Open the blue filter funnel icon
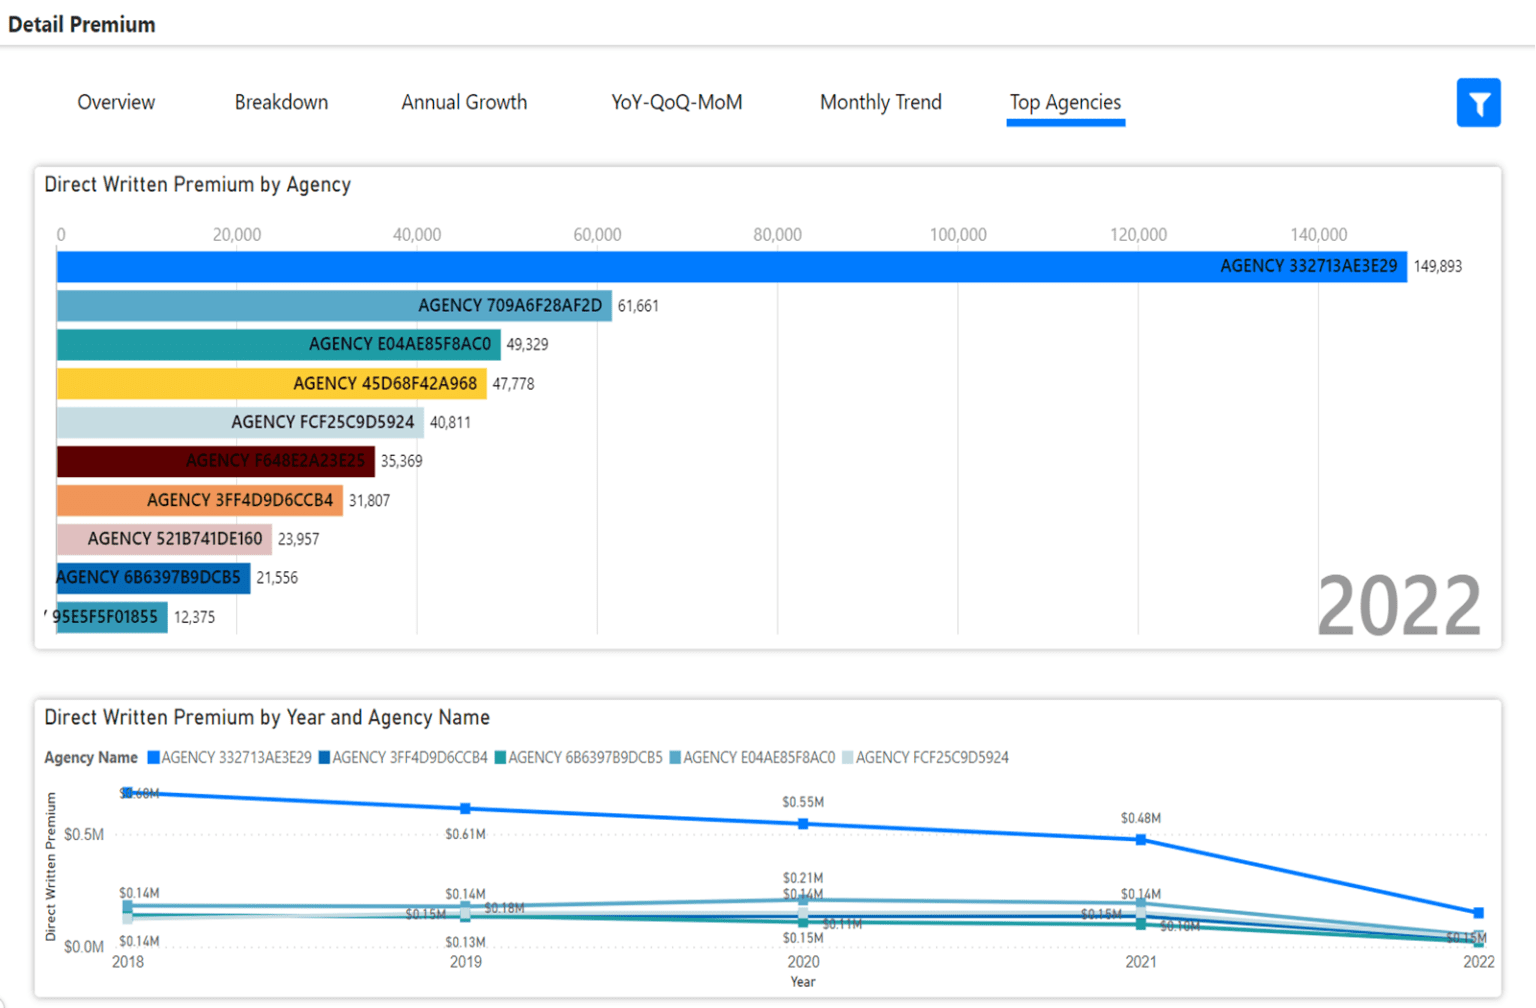The width and height of the screenshot is (1536, 1008). 1477,103
